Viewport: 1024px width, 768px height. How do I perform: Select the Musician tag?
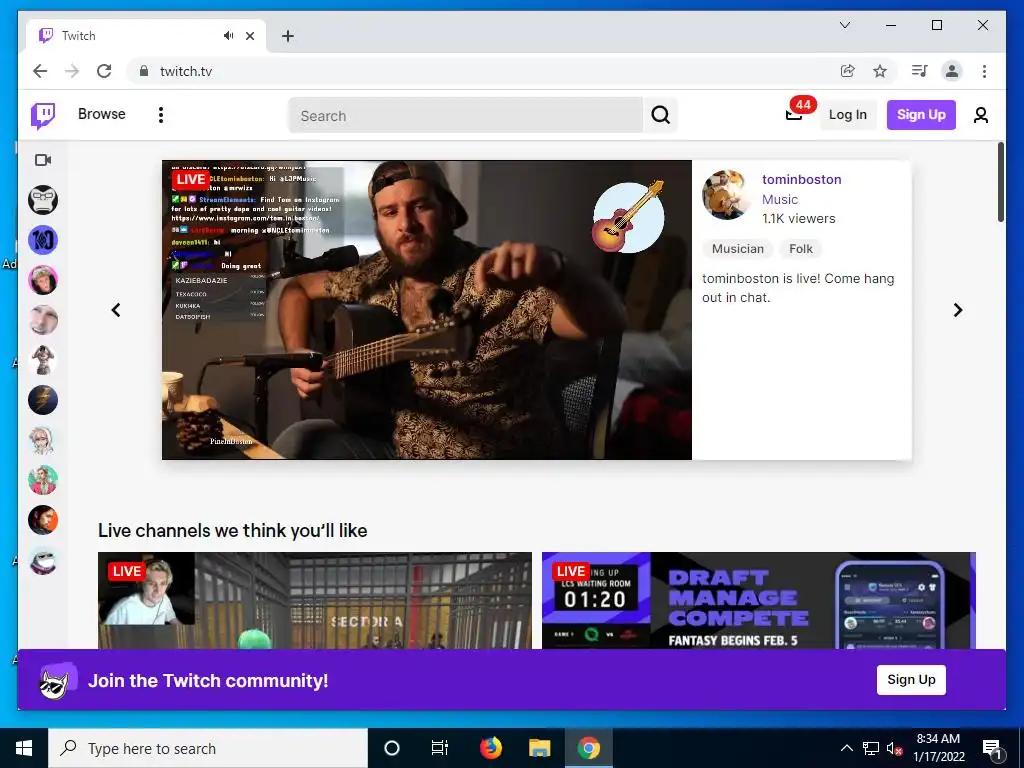(x=737, y=249)
